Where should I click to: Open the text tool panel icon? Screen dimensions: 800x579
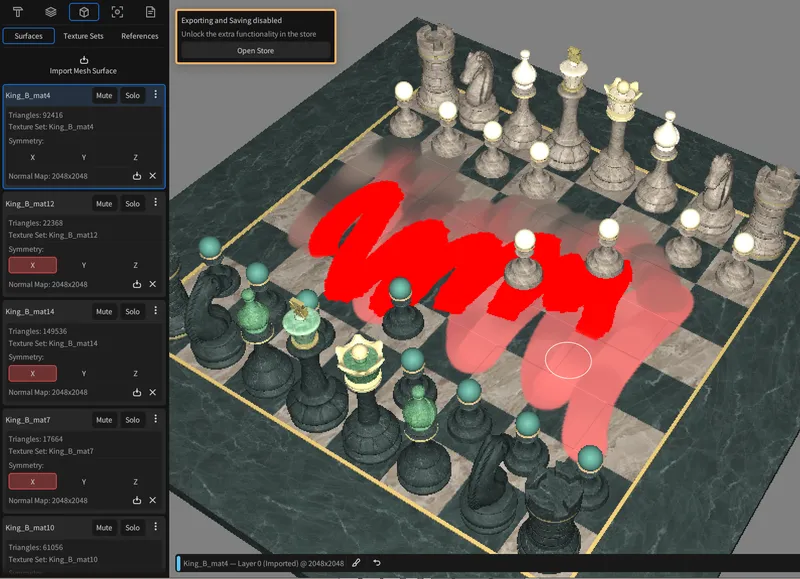pyautogui.click(x=17, y=12)
